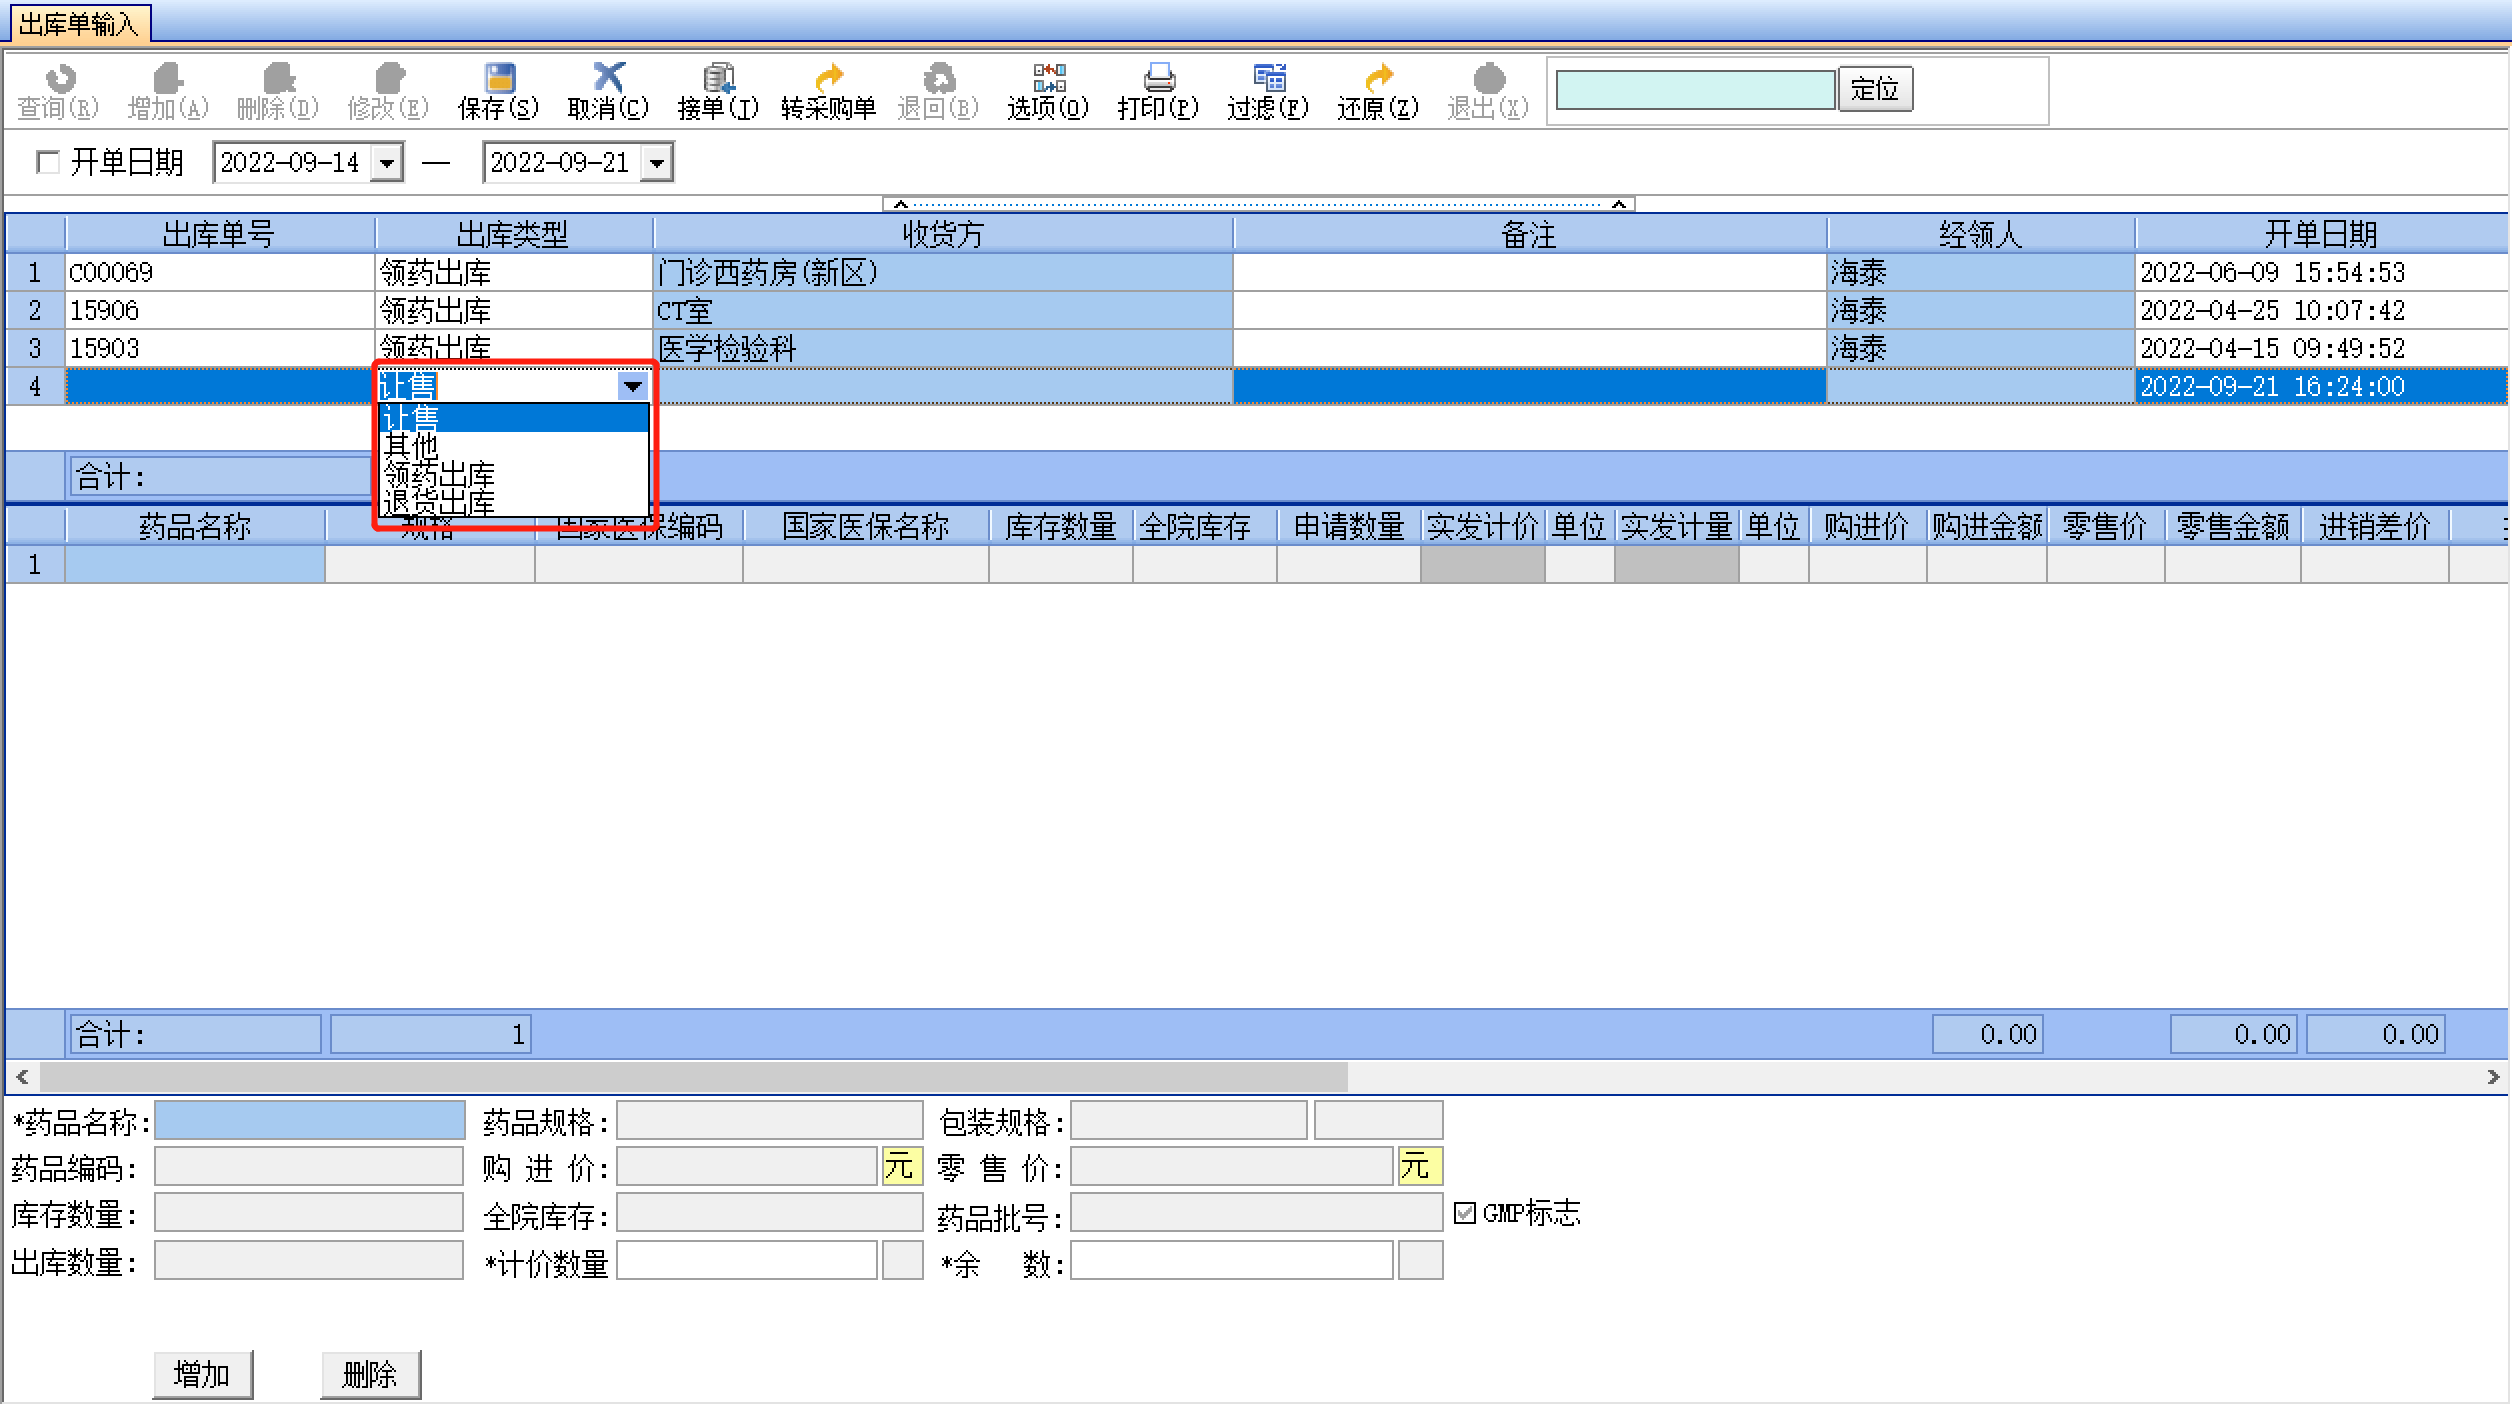This screenshot has width=2512, height=1406.
Task: Click the 定位 locate button
Action: coord(1875,90)
